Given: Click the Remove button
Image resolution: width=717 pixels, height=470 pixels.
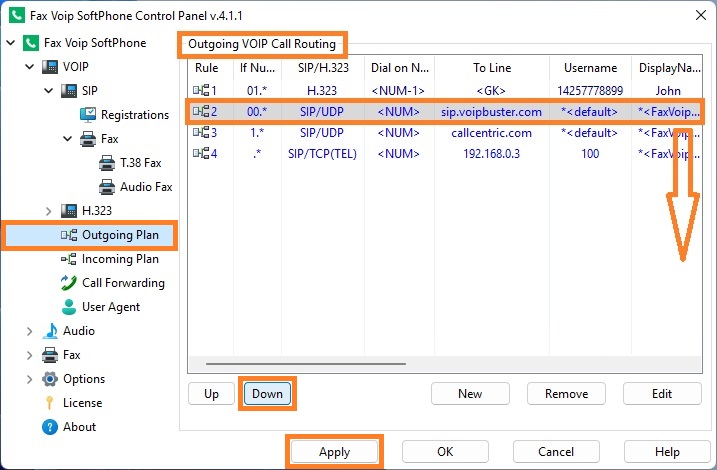Looking at the screenshot, I should click(x=567, y=394).
